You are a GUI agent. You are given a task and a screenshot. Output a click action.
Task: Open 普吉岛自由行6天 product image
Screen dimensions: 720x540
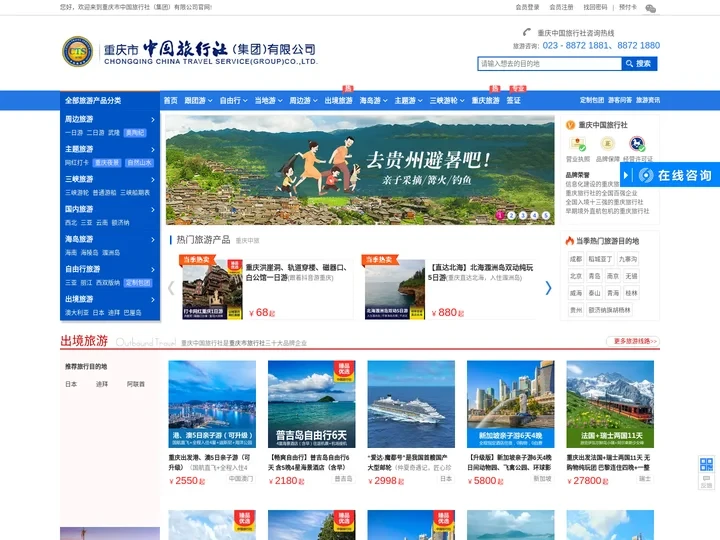click(x=311, y=404)
